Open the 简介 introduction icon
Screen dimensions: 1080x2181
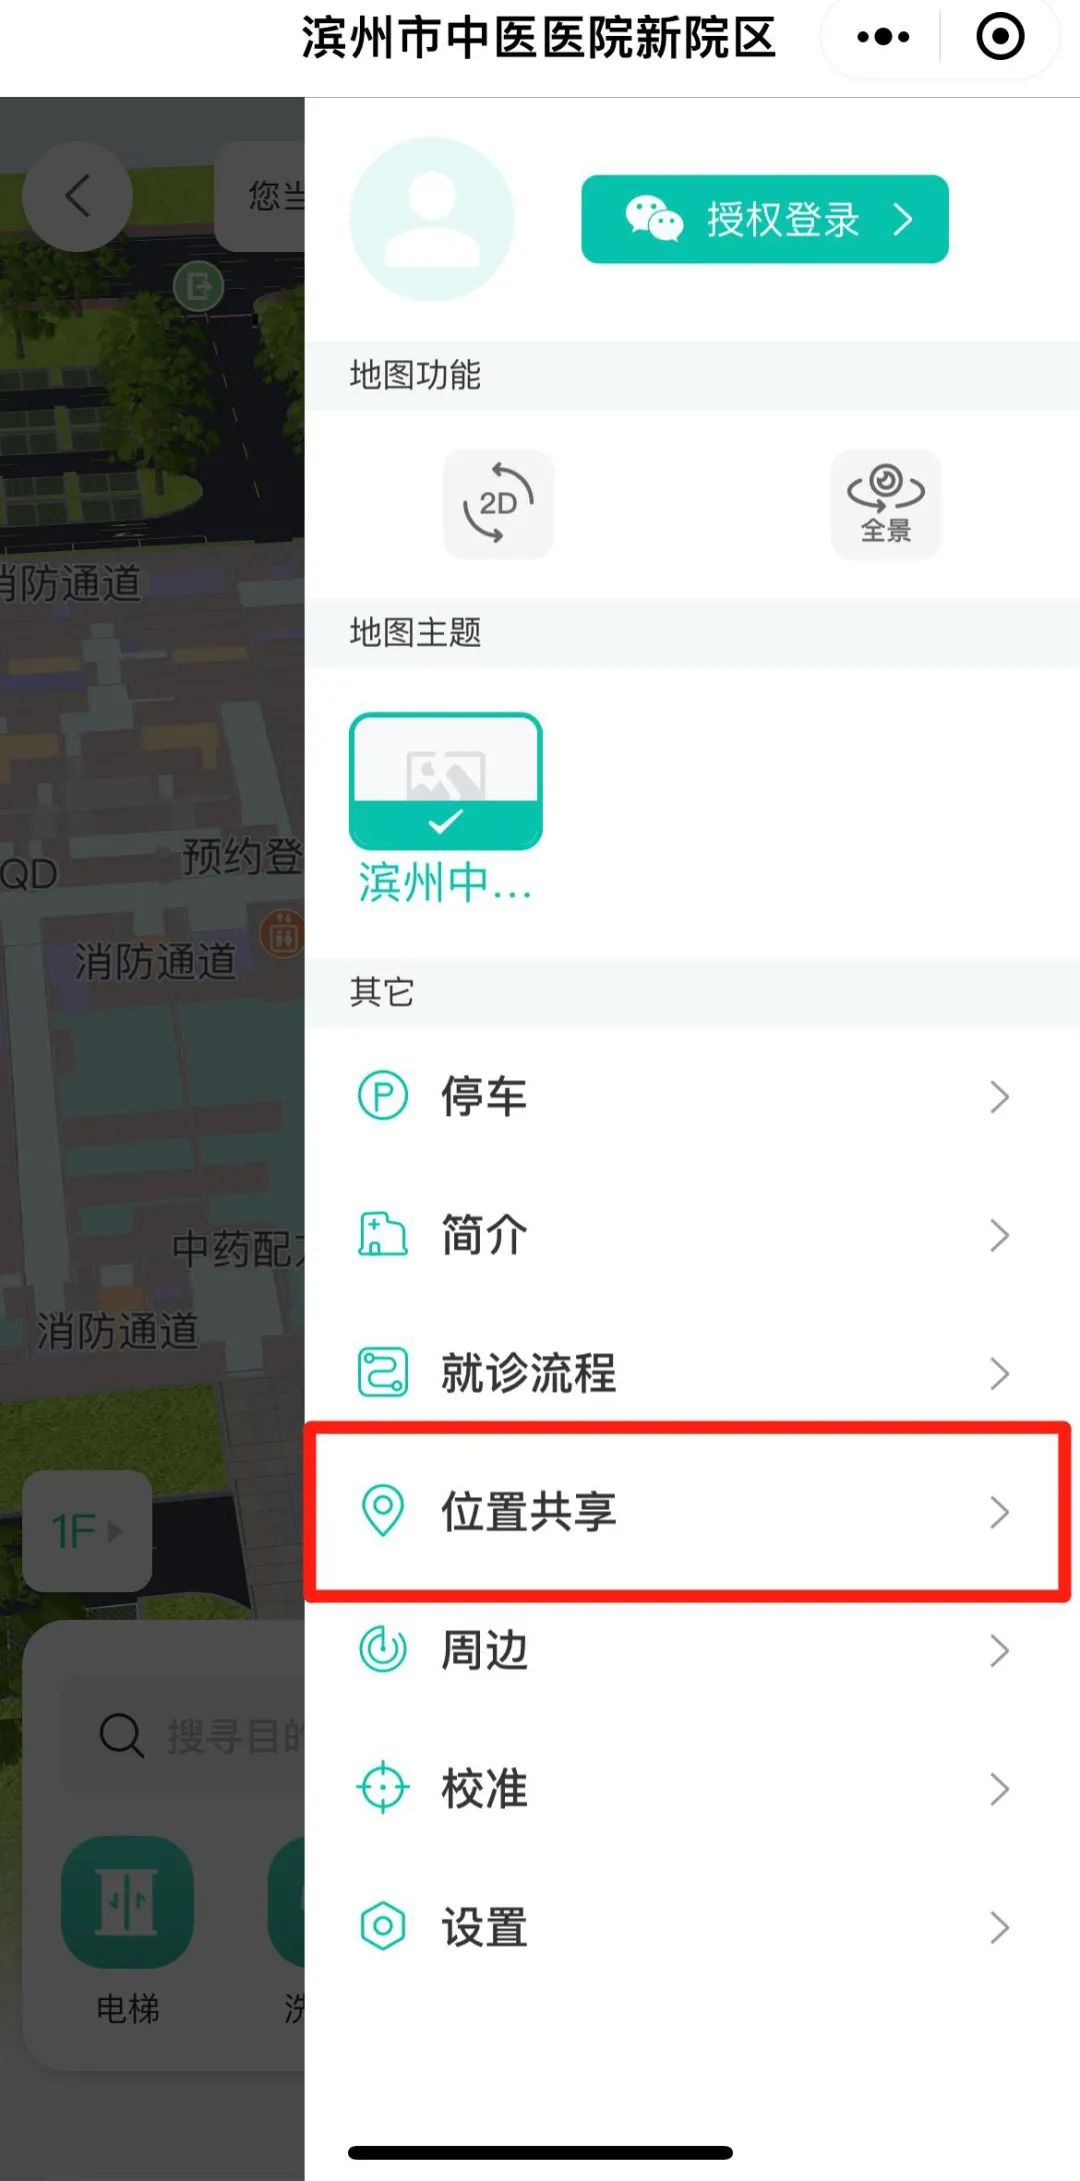click(383, 1235)
